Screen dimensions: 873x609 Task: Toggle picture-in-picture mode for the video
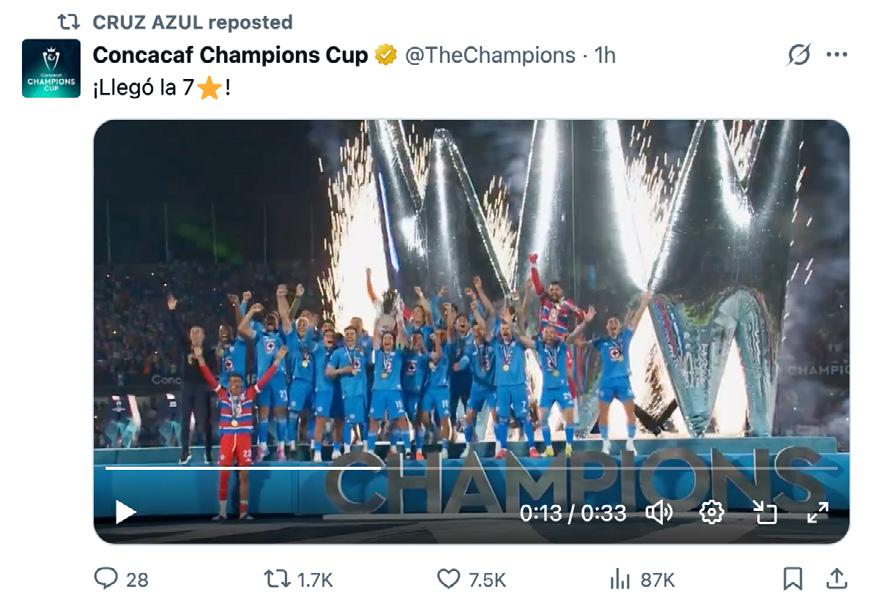pos(765,513)
